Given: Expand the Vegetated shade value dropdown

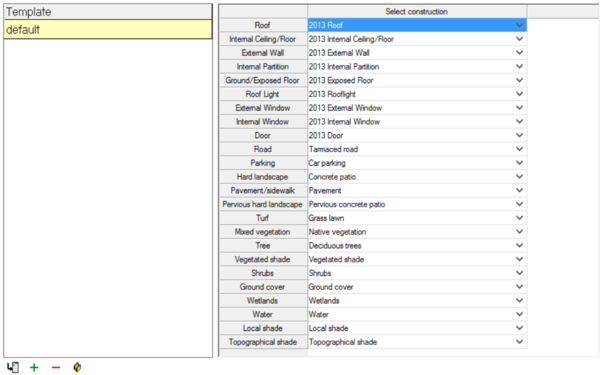Looking at the screenshot, I should [519, 259].
